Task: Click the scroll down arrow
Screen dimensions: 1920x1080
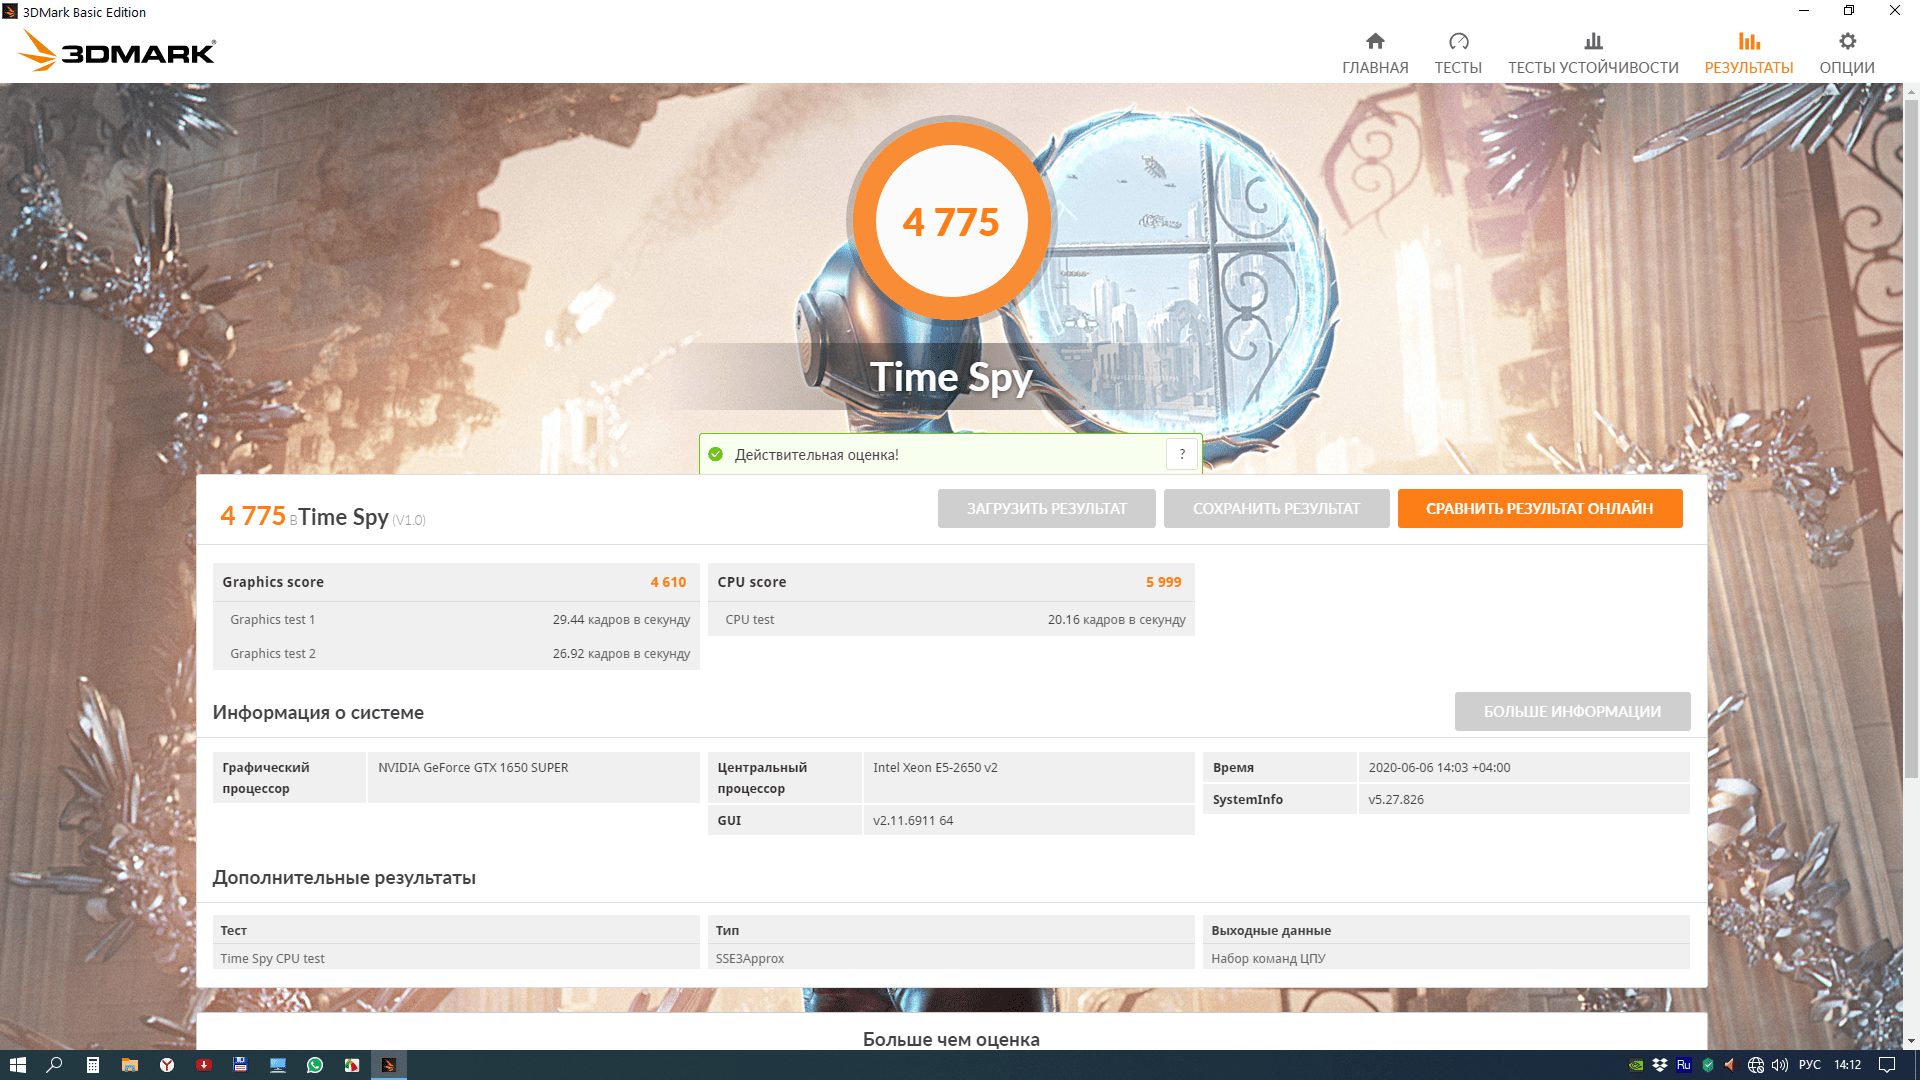Action: point(1911,1041)
